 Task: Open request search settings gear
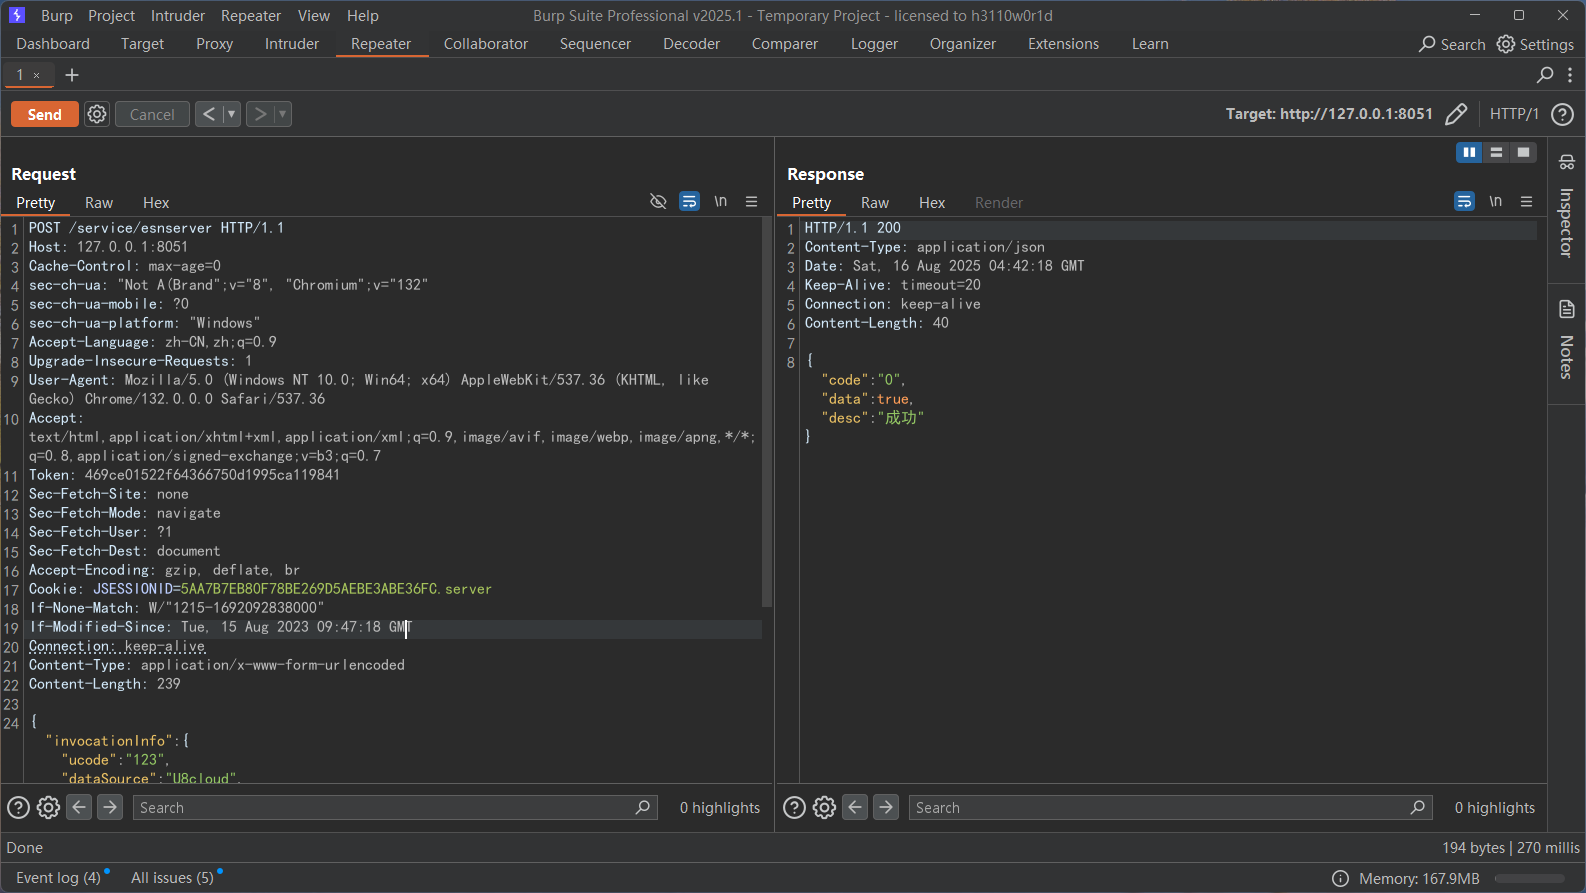[48, 808]
